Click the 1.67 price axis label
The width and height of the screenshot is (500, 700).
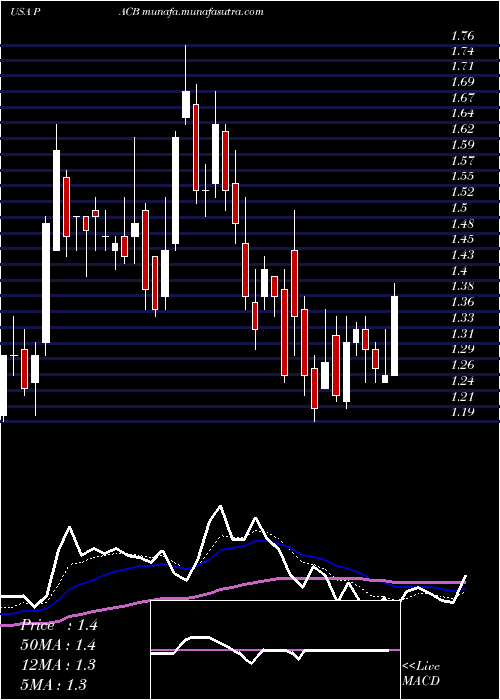462,98
